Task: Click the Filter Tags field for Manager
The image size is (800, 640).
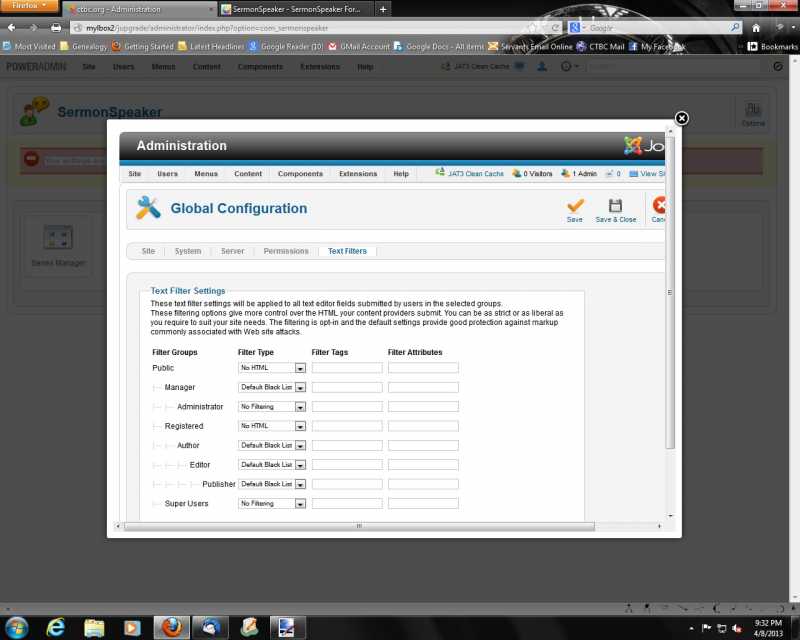Action: [x=347, y=387]
